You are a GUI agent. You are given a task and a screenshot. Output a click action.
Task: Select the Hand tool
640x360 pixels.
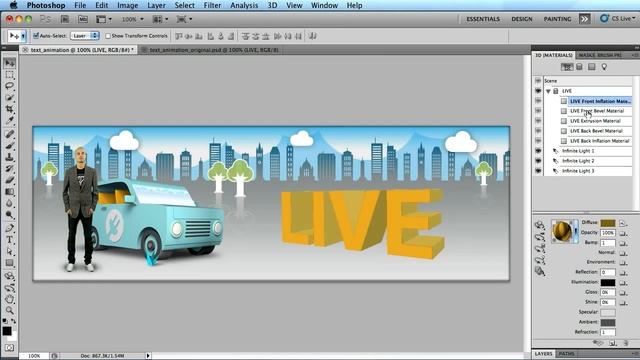(9, 299)
